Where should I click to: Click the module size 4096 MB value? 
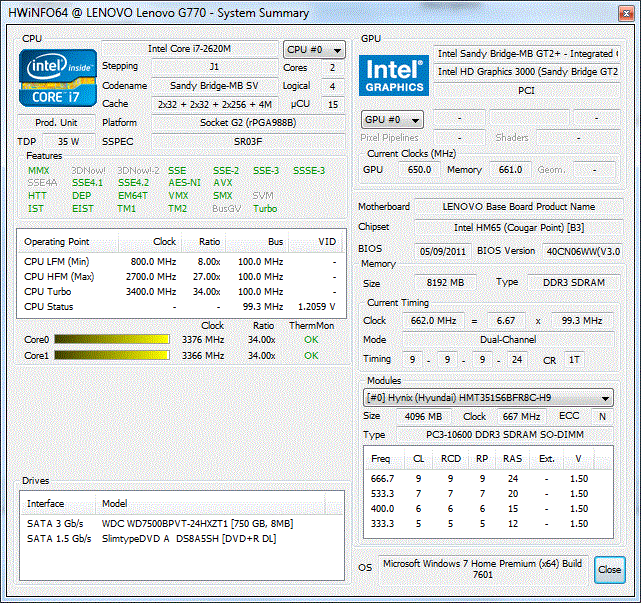point(424,417)
